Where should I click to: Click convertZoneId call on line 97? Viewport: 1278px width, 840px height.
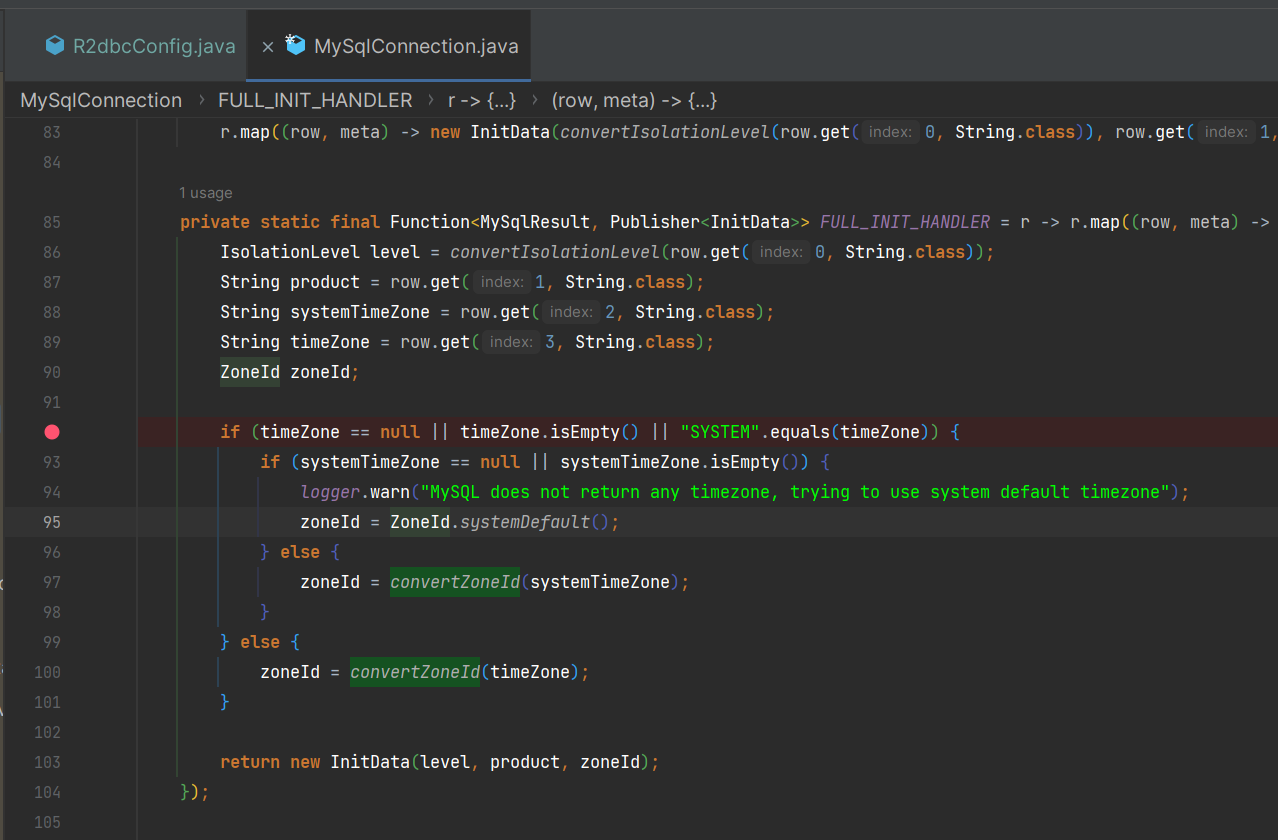(455, 582)
